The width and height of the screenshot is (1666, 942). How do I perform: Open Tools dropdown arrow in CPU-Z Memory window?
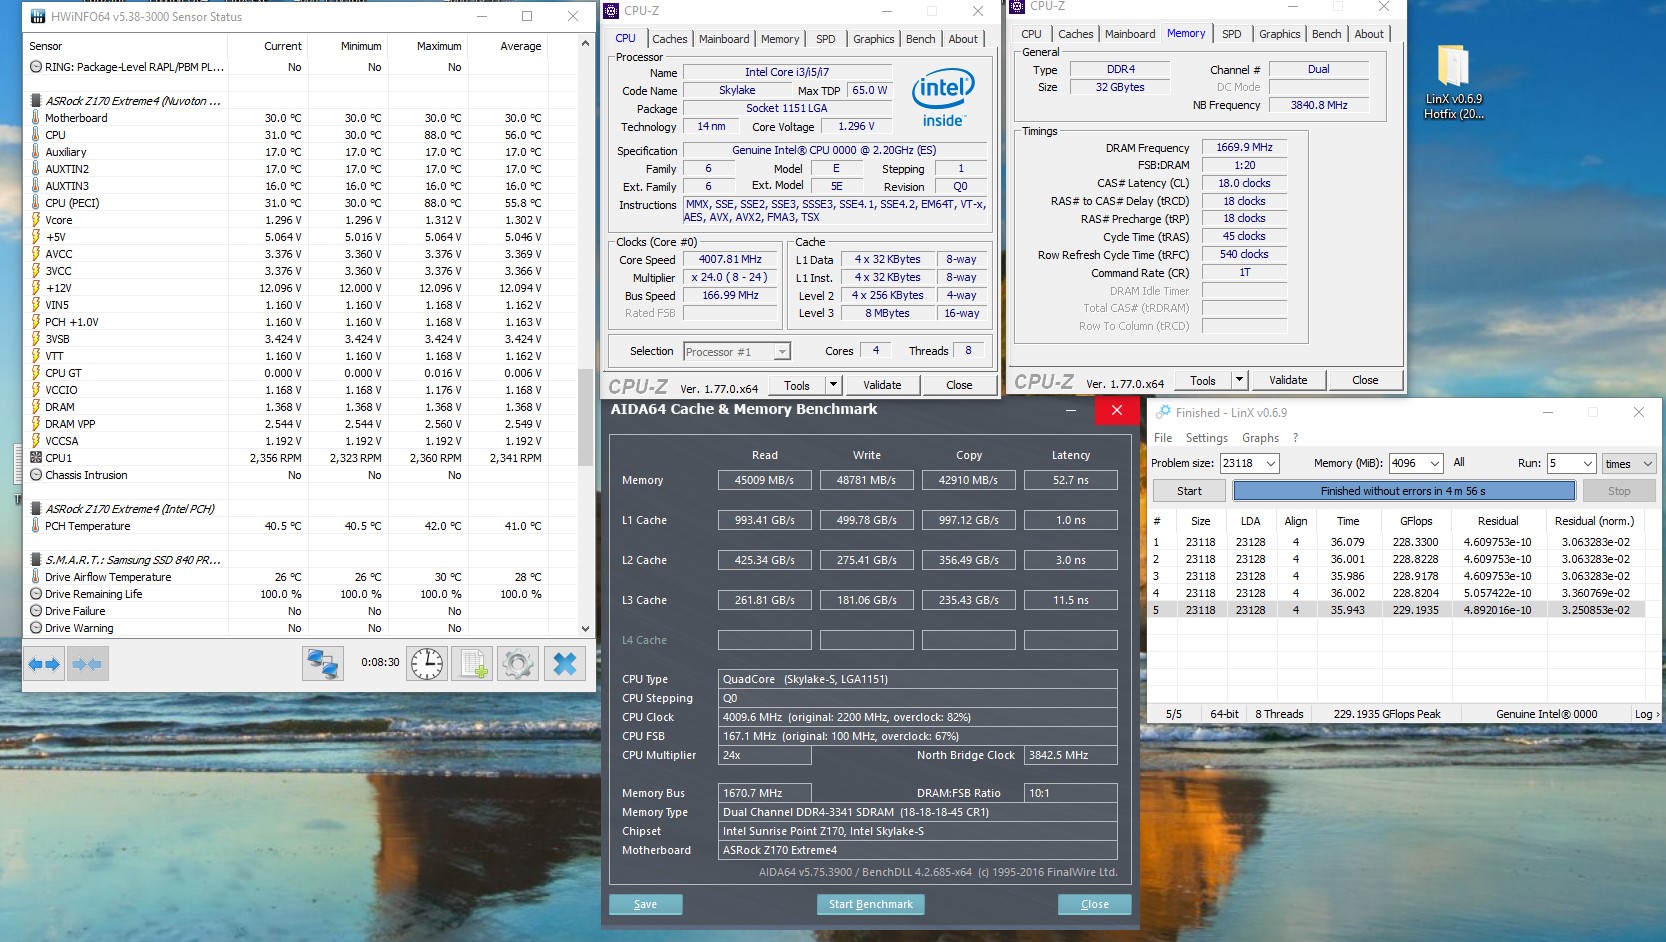tap(1239, 380)
